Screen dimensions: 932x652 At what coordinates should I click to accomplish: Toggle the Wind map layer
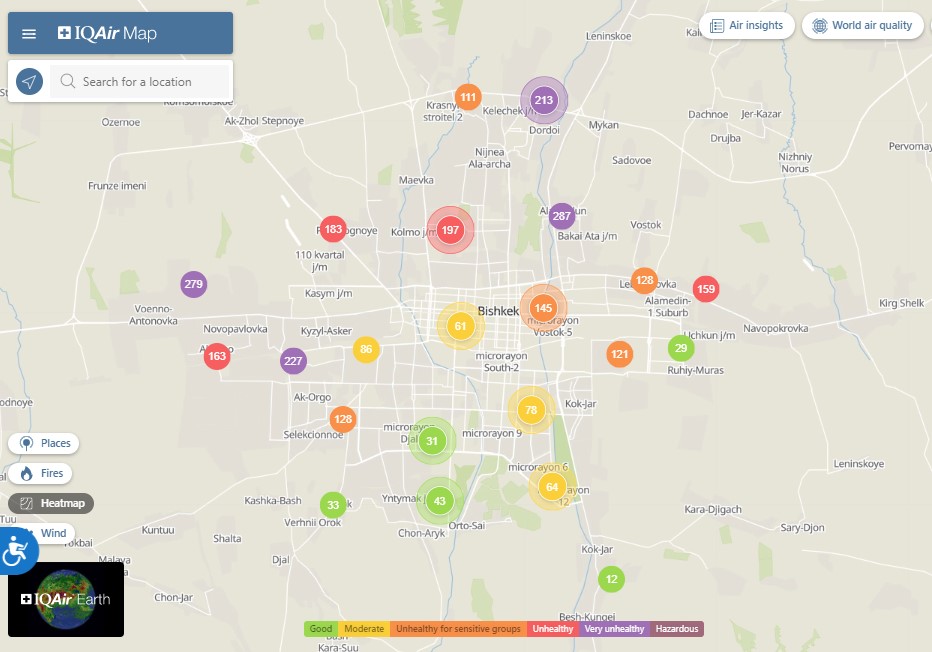click(x=50, y=533)
